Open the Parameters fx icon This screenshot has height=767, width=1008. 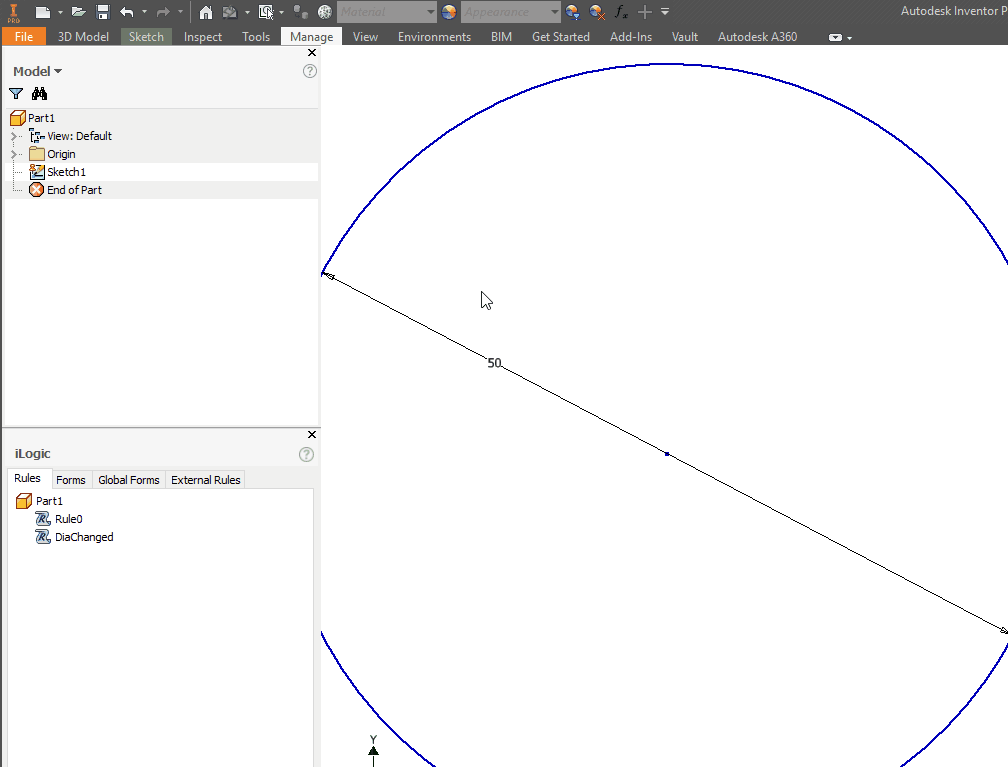point(619,11)
